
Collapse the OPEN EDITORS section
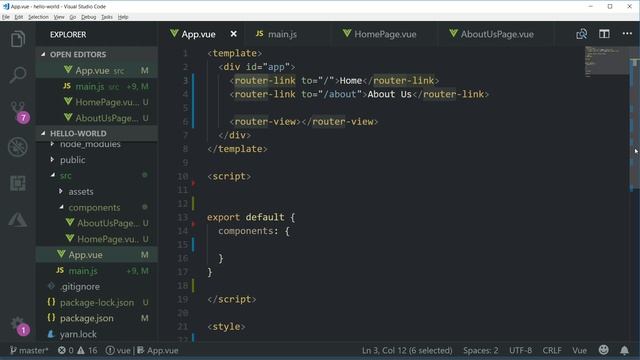(x=97, y=54)
